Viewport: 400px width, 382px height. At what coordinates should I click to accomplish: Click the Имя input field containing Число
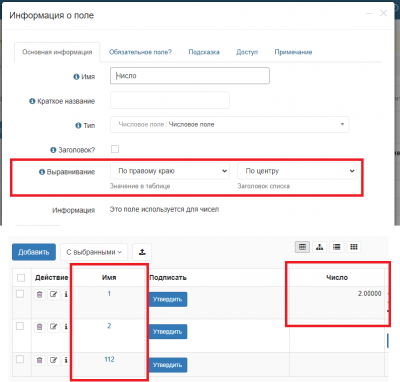[x=190, y=76]
